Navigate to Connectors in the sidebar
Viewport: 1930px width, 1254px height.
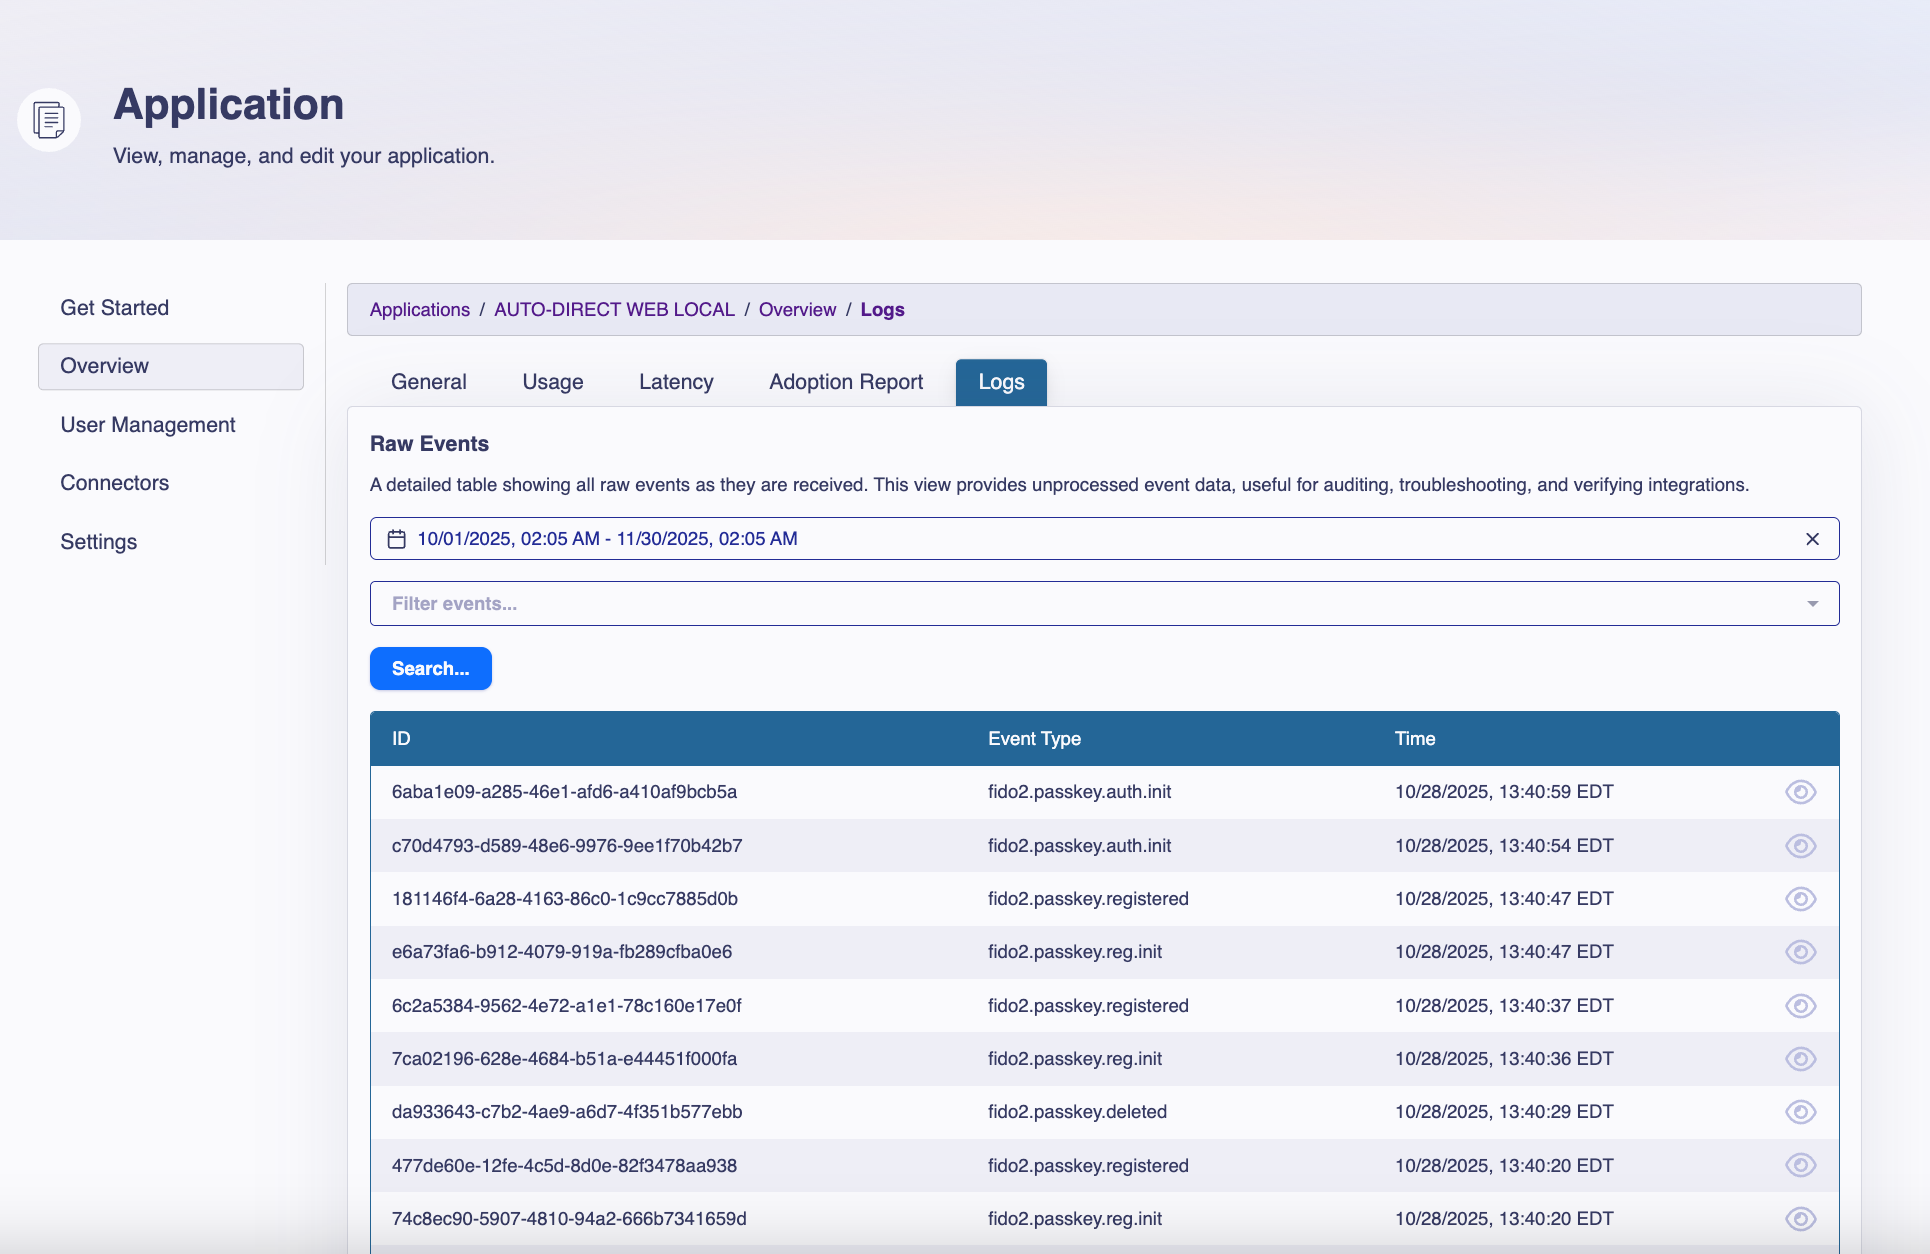click(x=114, y=482)
